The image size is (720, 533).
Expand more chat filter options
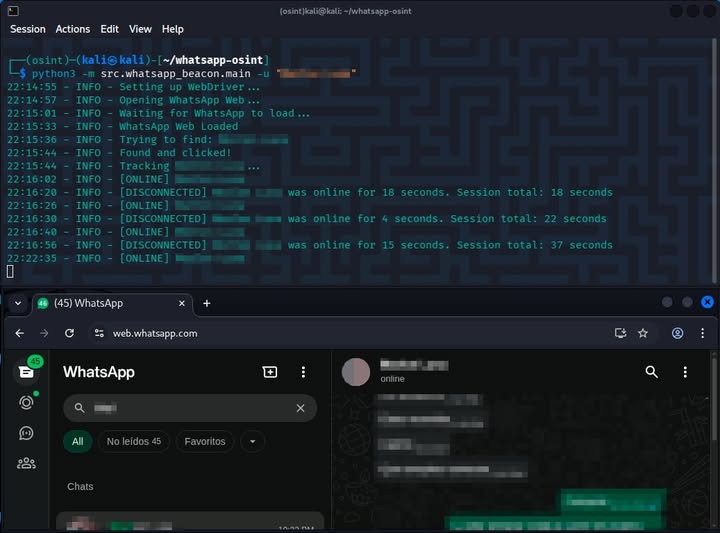(253, 441)
